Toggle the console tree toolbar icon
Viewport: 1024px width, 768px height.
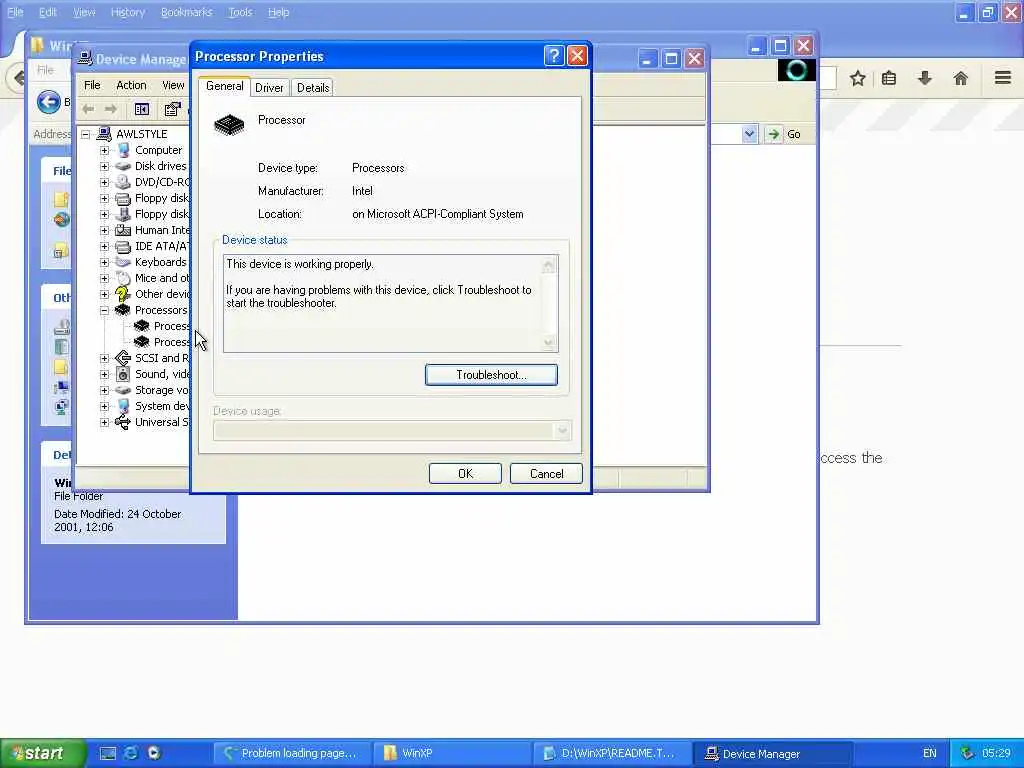[x=142, y=109]
